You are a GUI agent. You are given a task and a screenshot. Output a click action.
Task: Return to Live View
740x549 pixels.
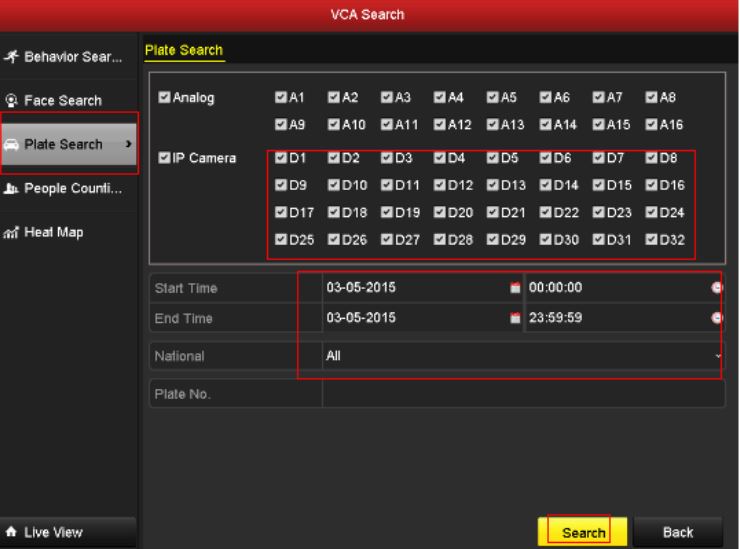point(68,532)
